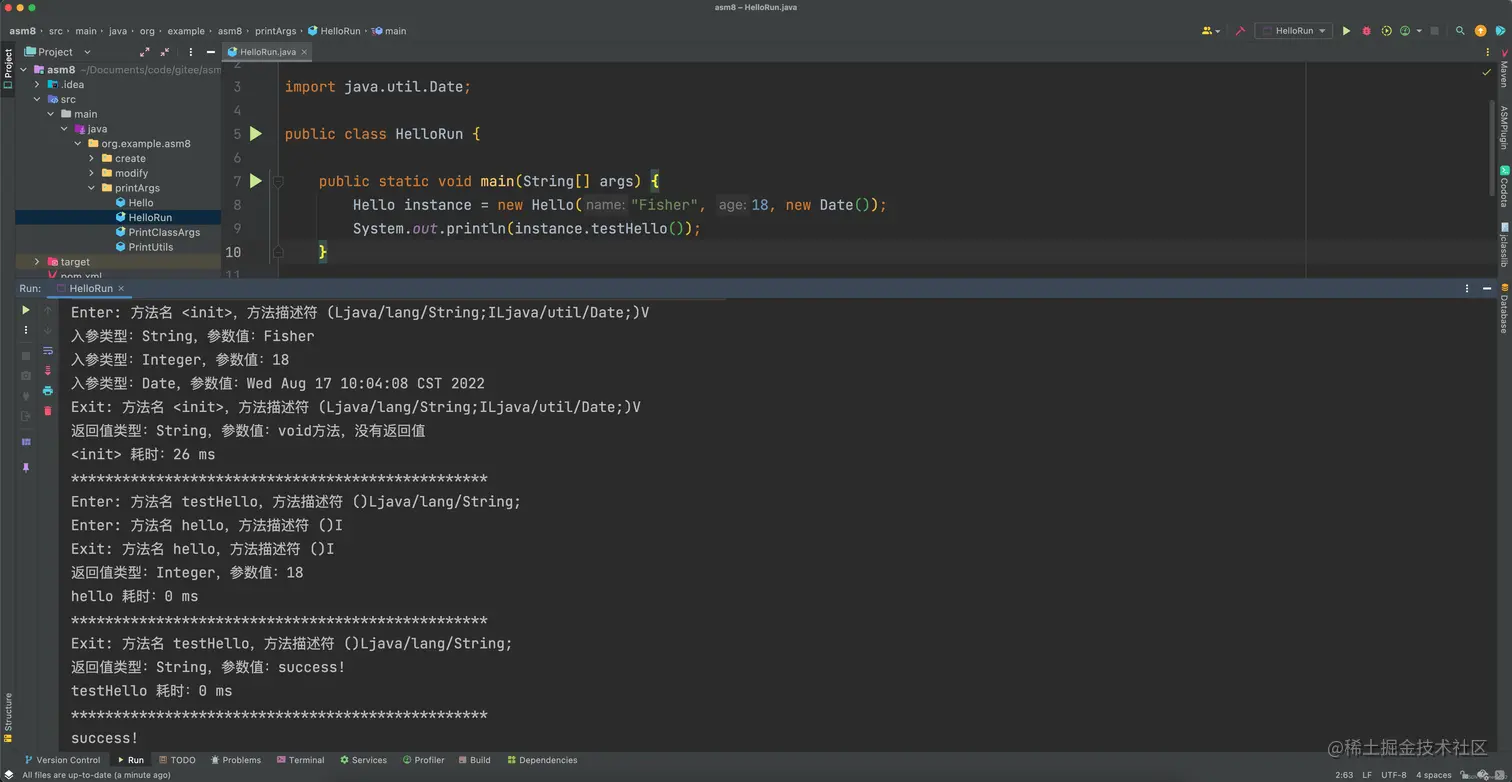Collapse the asm8 root project node
Viewport: 1512px width, 782px height.
pos(24,70)
